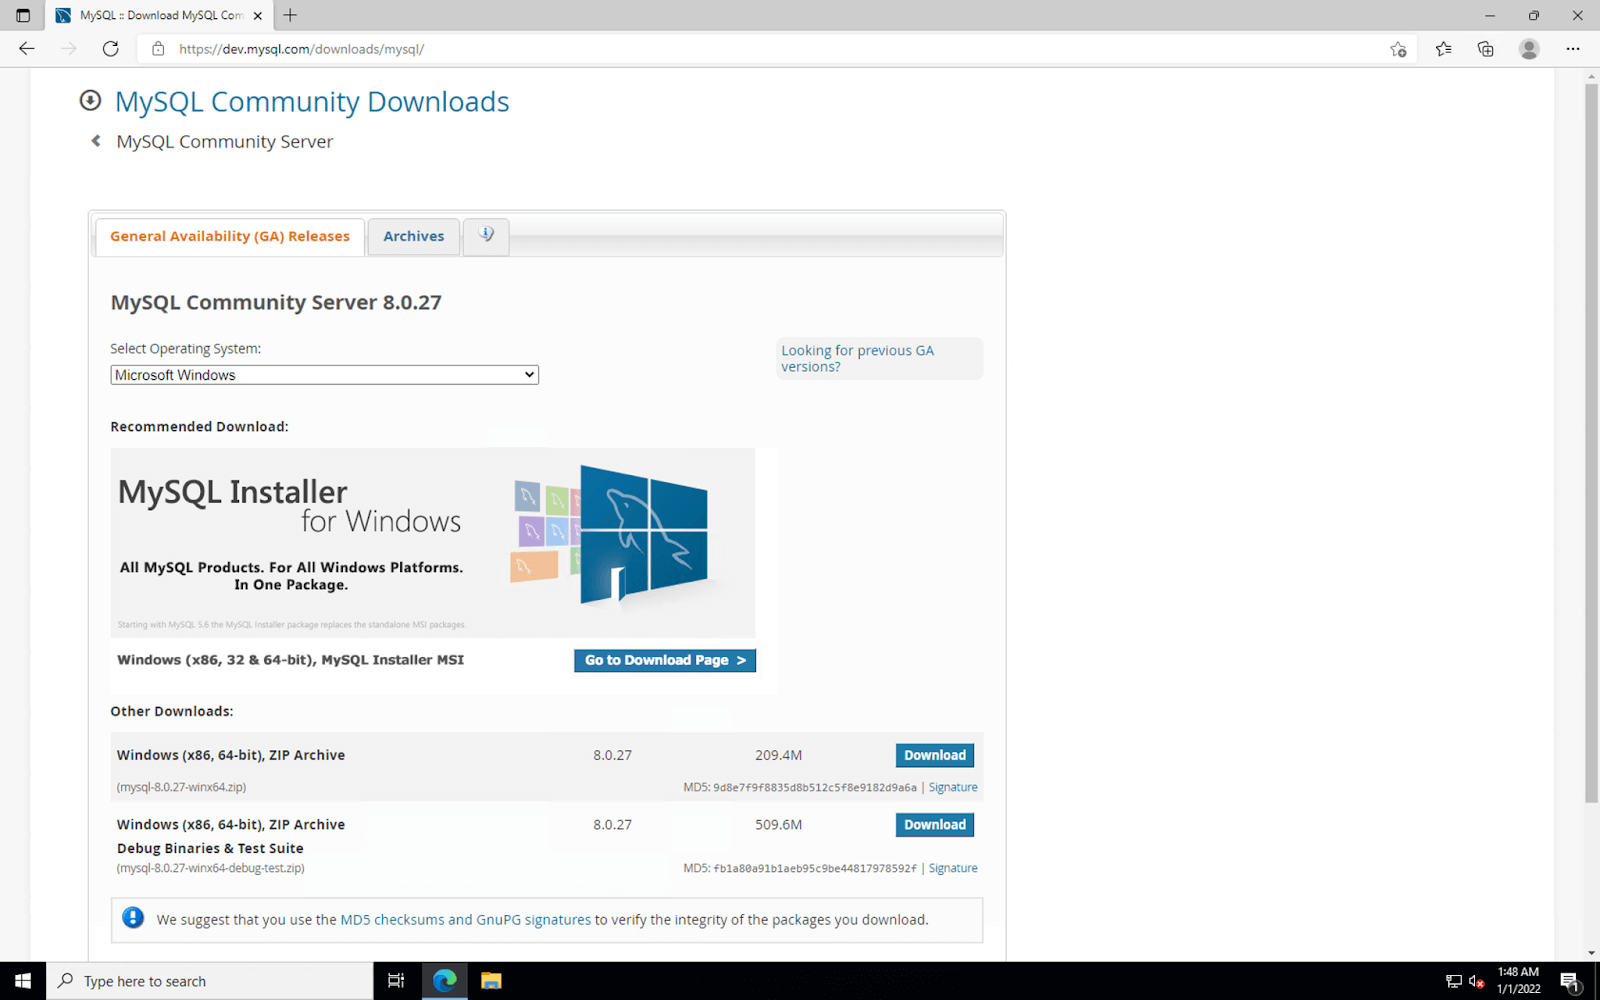
Task: Select General Availability (GA) Releases tab
Action: (230, 236)
